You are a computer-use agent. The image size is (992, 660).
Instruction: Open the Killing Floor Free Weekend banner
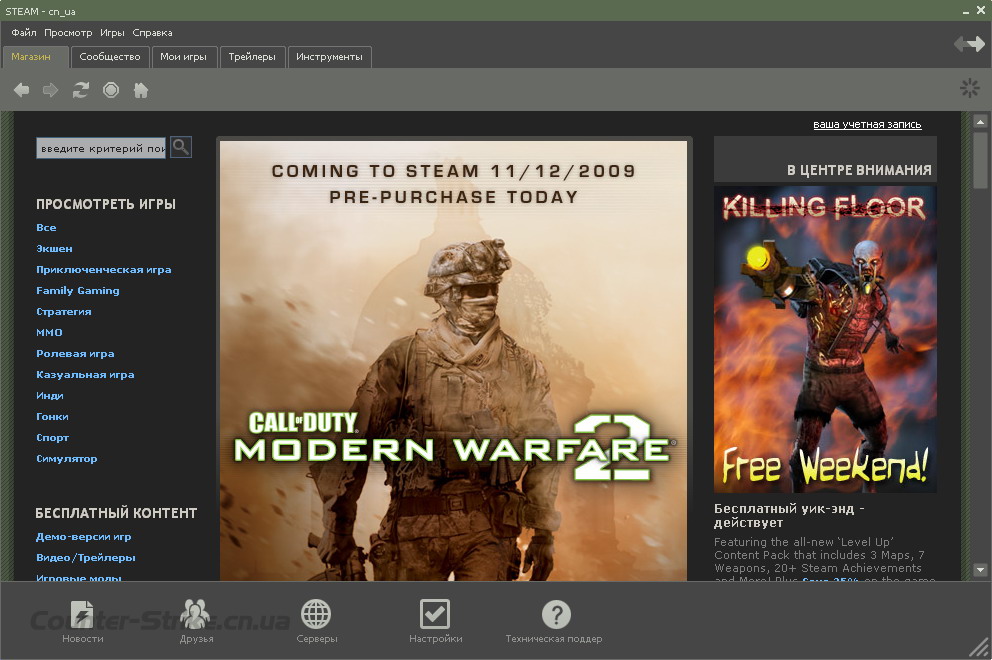[x=825, y=339]
